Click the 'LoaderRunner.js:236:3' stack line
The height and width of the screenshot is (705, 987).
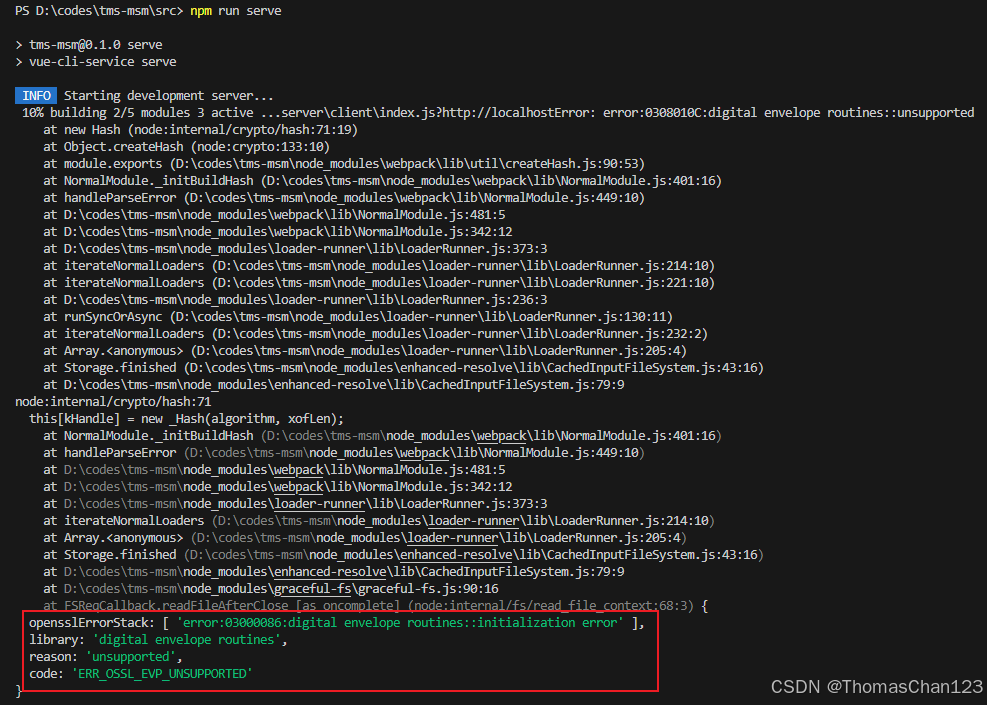(x=295, y=300)
